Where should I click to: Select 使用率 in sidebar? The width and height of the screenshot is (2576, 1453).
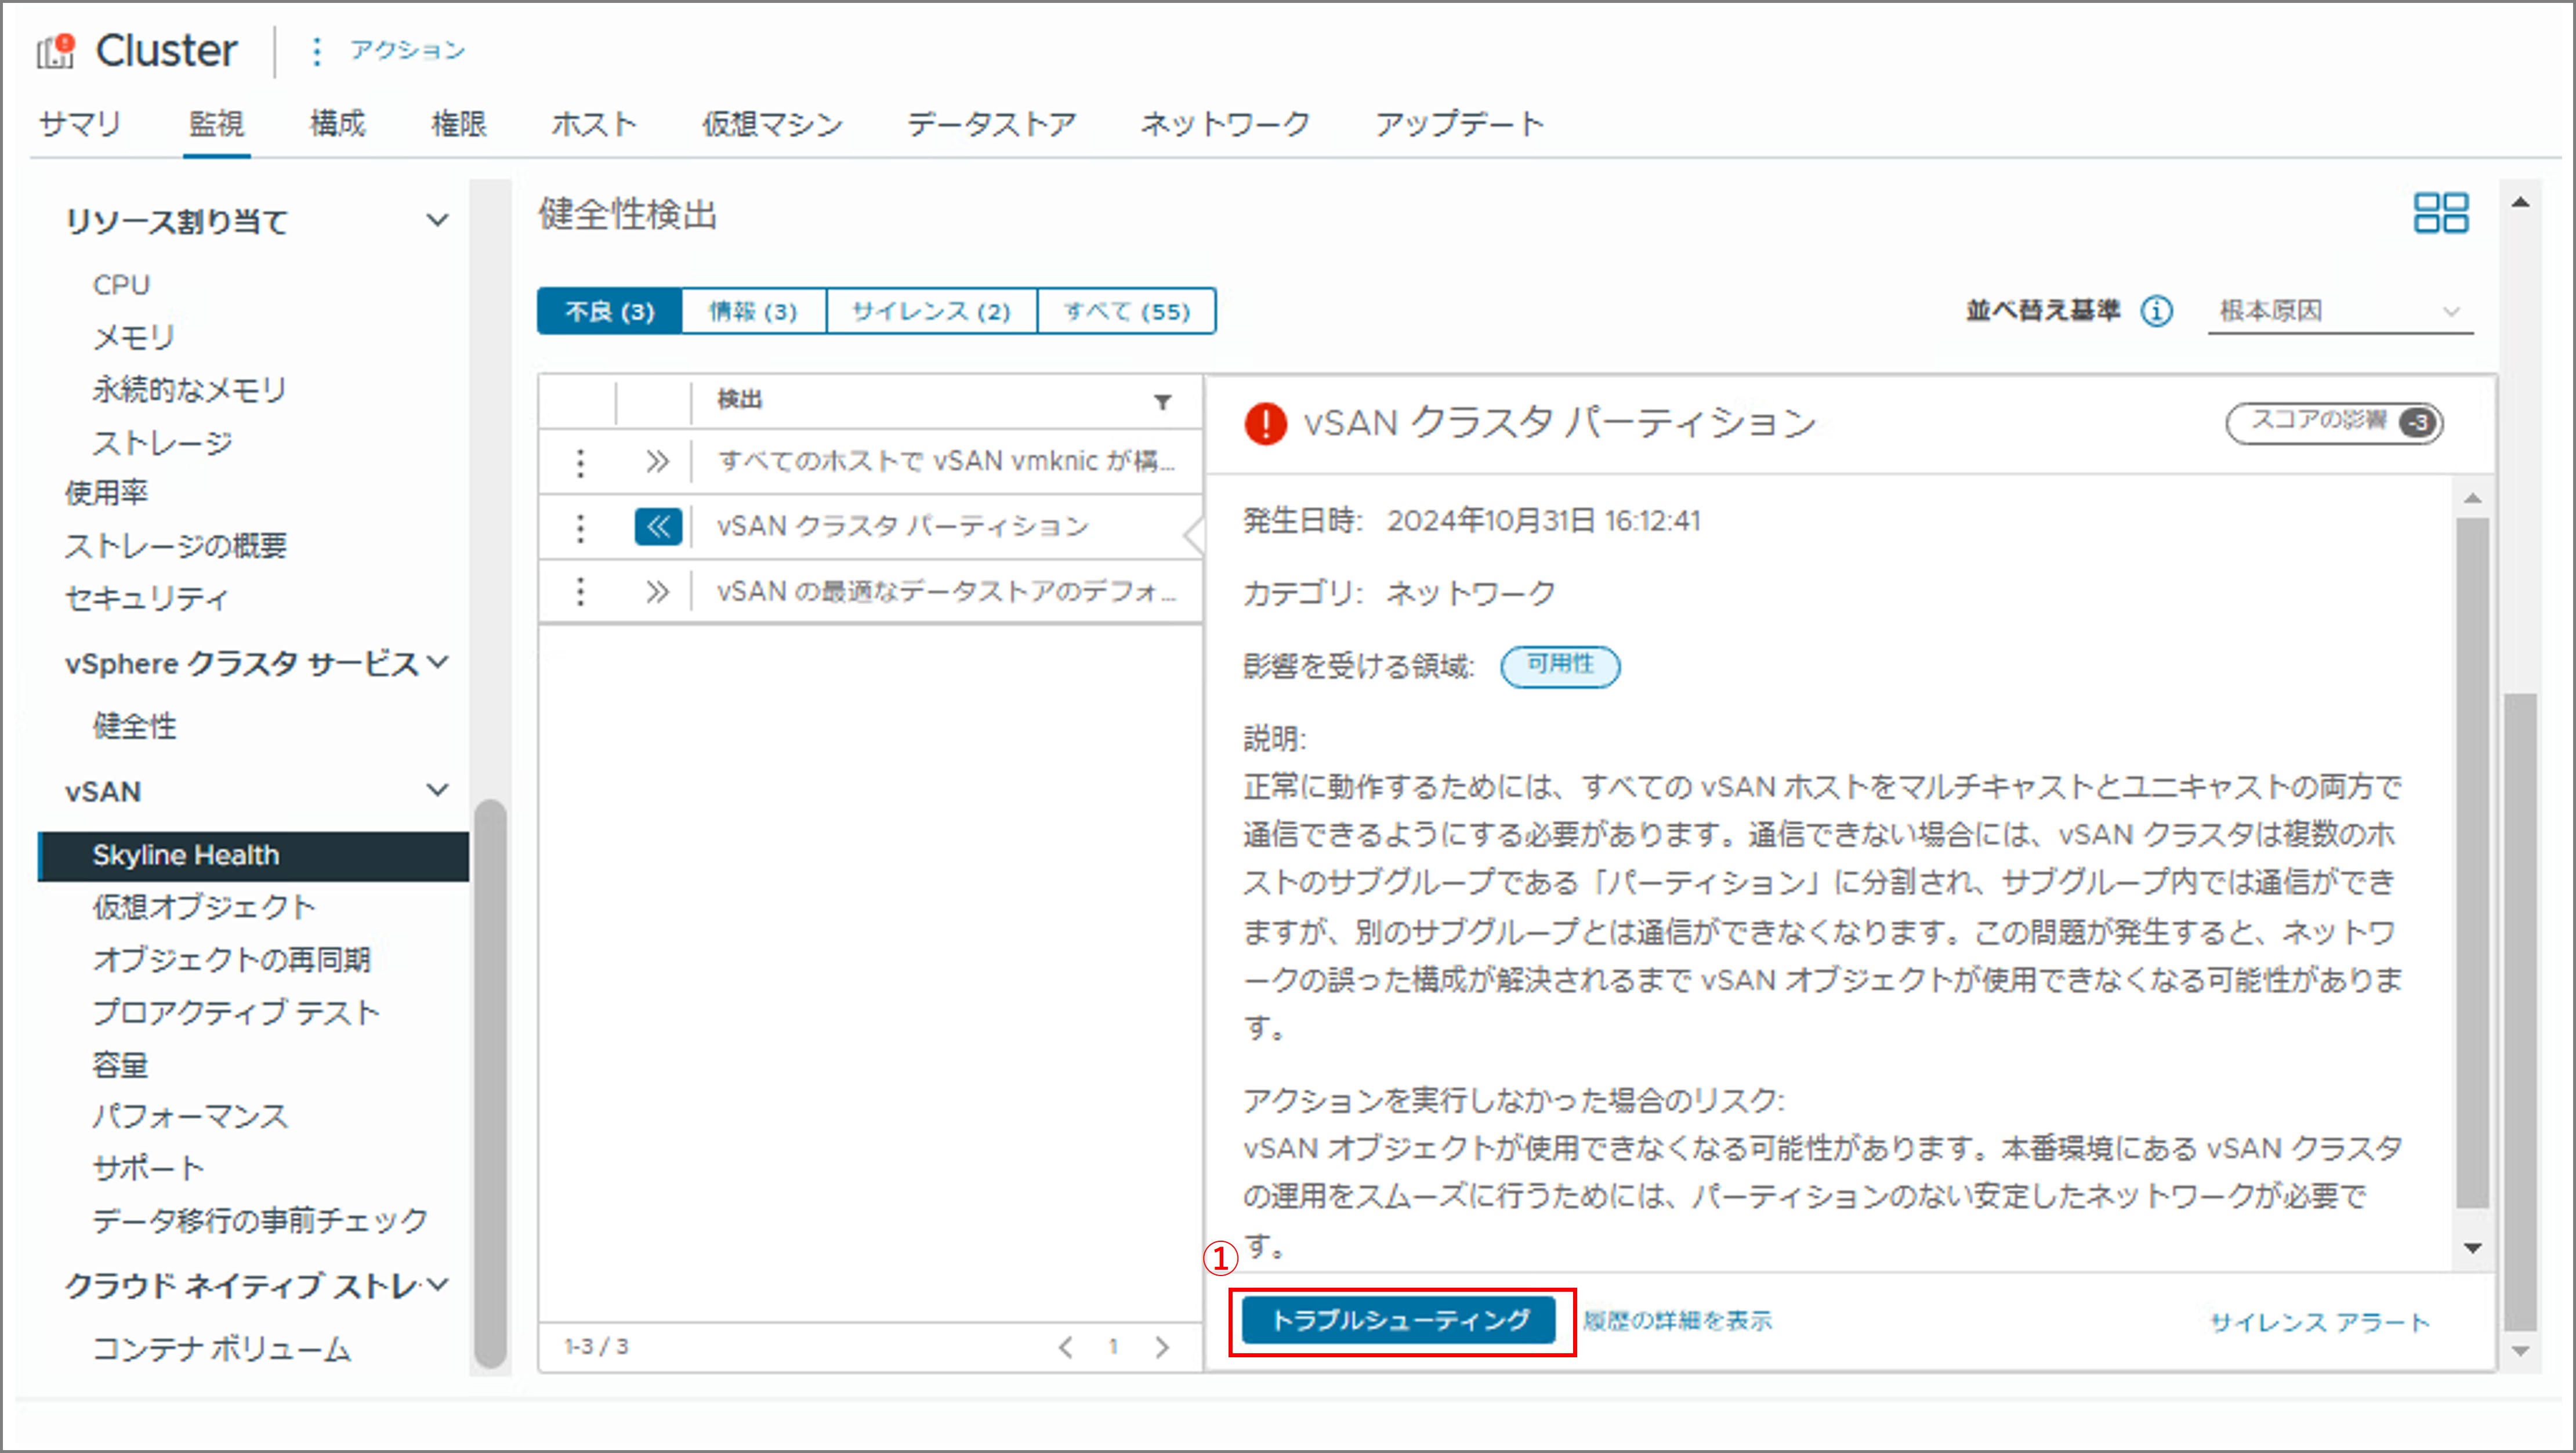tap(107, 492)
